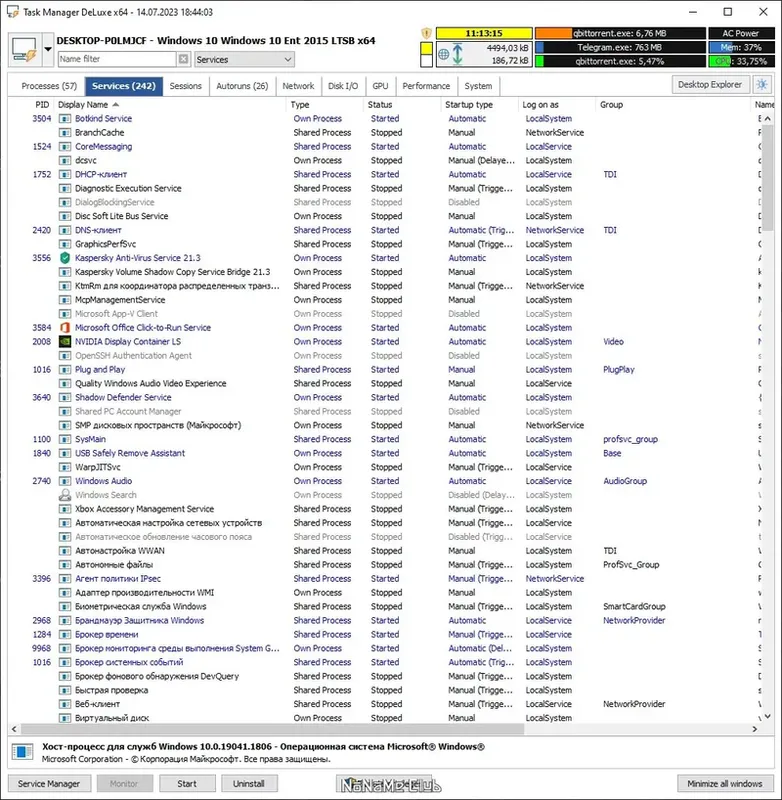
Task: Click the sun theme icon beside Desktop Explorer
Action: tap(762, 85)
